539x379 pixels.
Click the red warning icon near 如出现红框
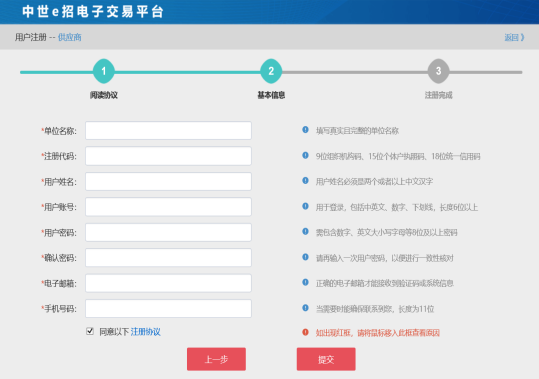305,332
